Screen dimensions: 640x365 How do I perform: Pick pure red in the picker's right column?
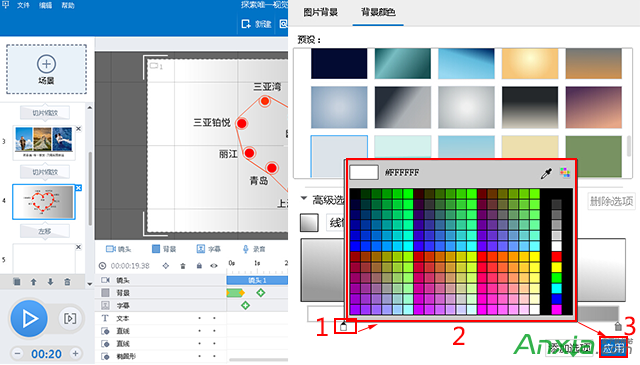pyautogui.click(x=556, y=257)
